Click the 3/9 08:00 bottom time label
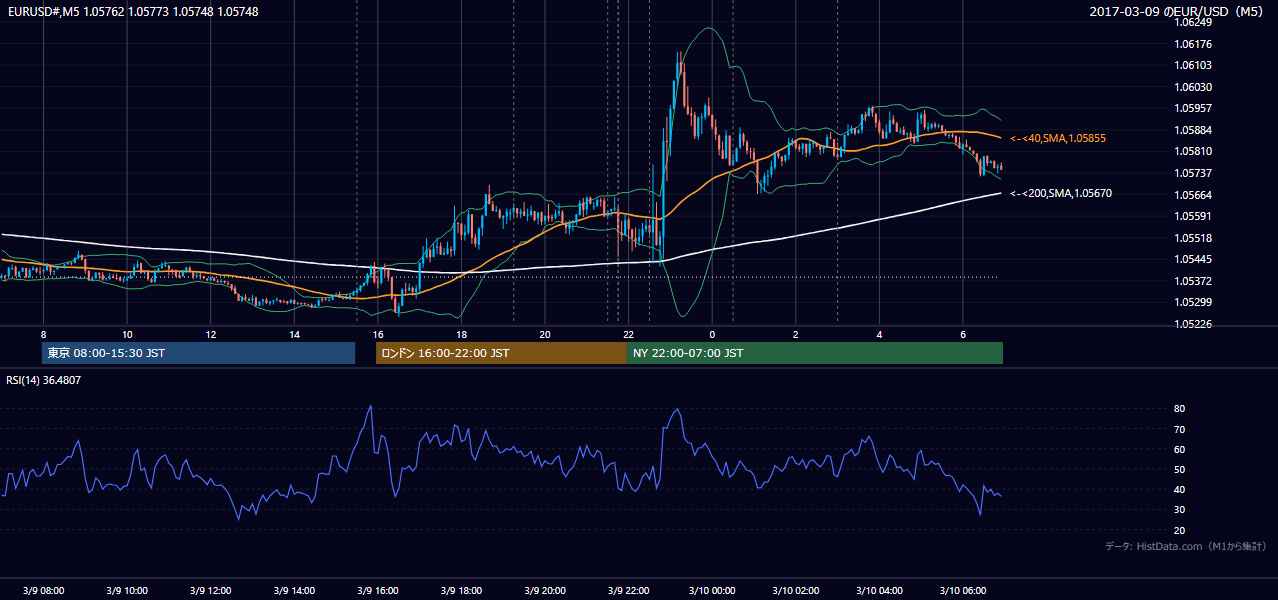Image resolution: width=1278 pixels, height=600 pixels. (x=43, y=591)
